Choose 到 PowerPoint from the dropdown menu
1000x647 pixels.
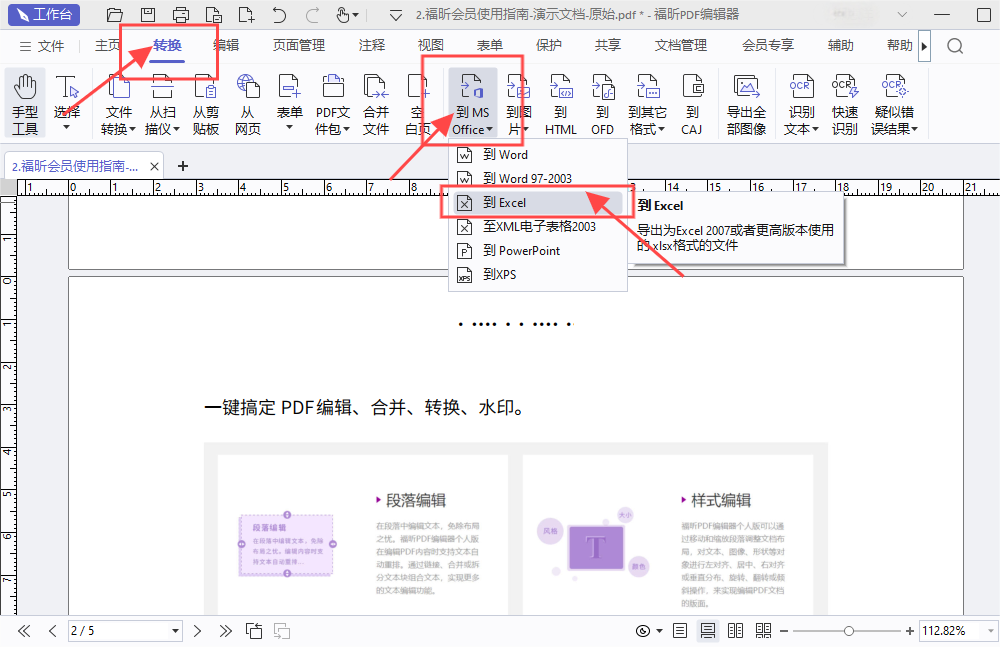521,251
